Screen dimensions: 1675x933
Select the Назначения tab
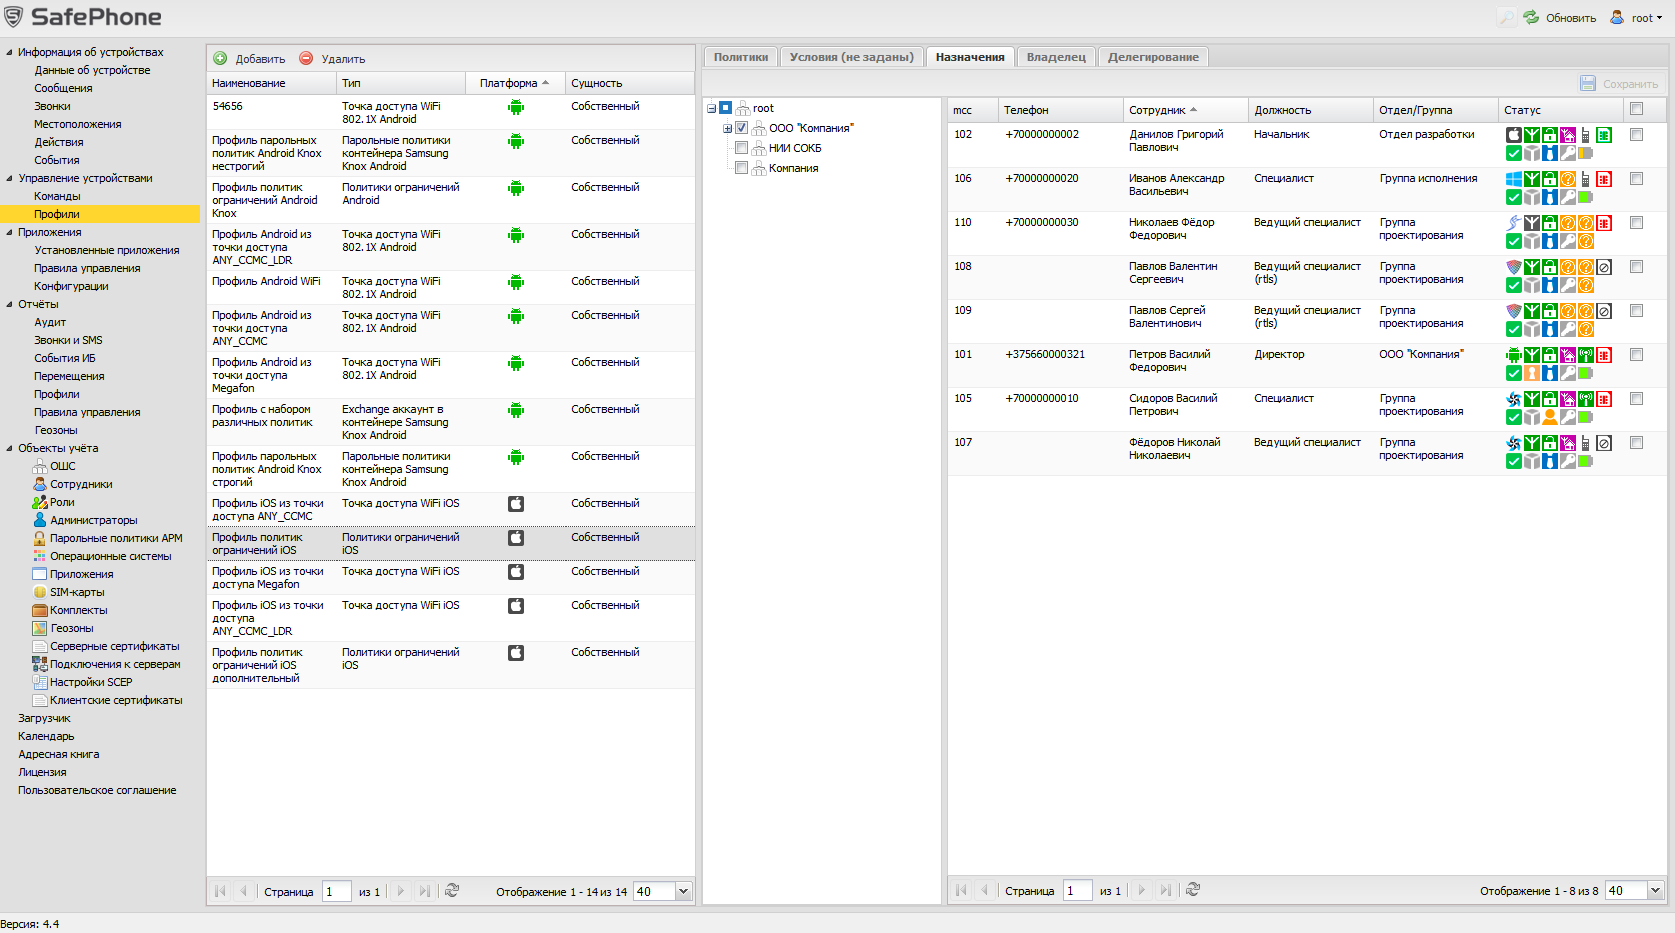pyautogui.click(x=970, y=57)
